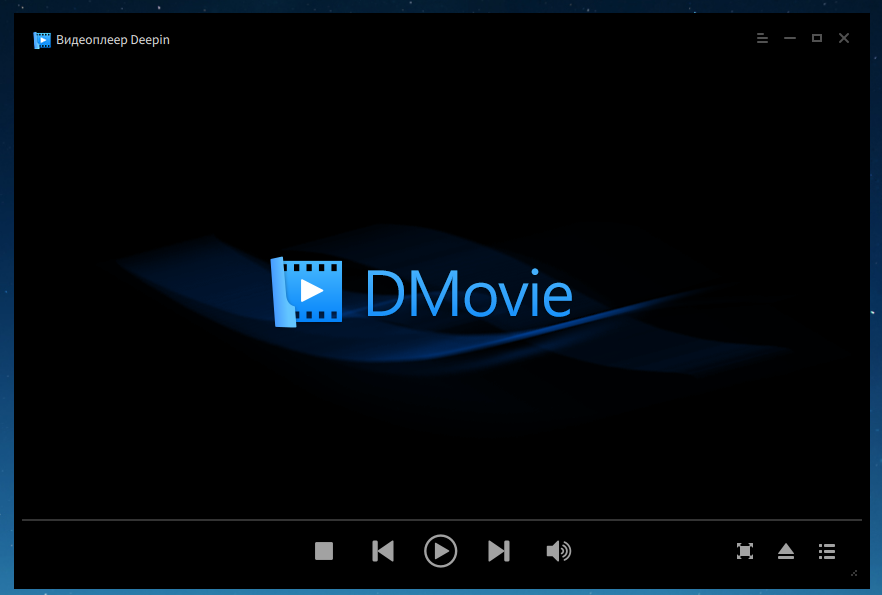This screenshot has width=882, height=595.
Task: Enter fullscreen mode
Action: [x=745, y=551]
